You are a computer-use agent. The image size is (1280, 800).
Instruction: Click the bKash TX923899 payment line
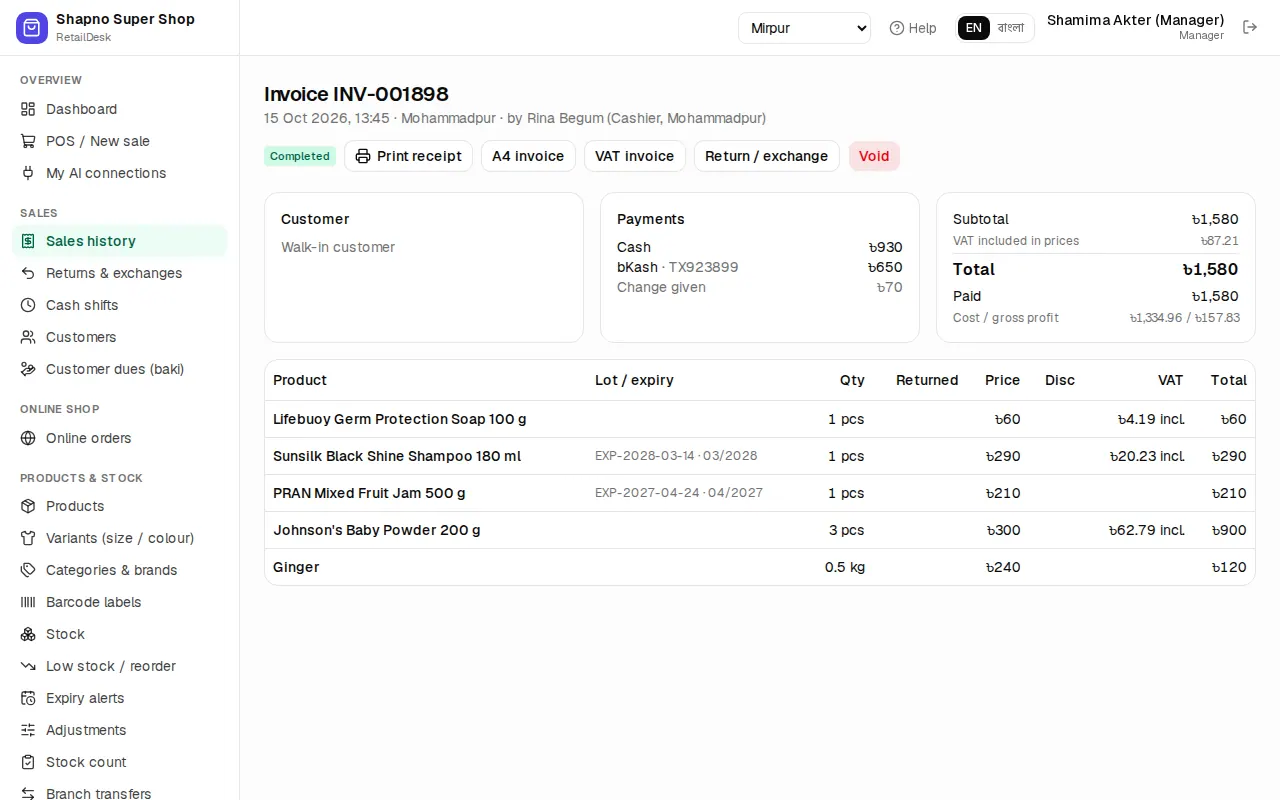(760, 267)
